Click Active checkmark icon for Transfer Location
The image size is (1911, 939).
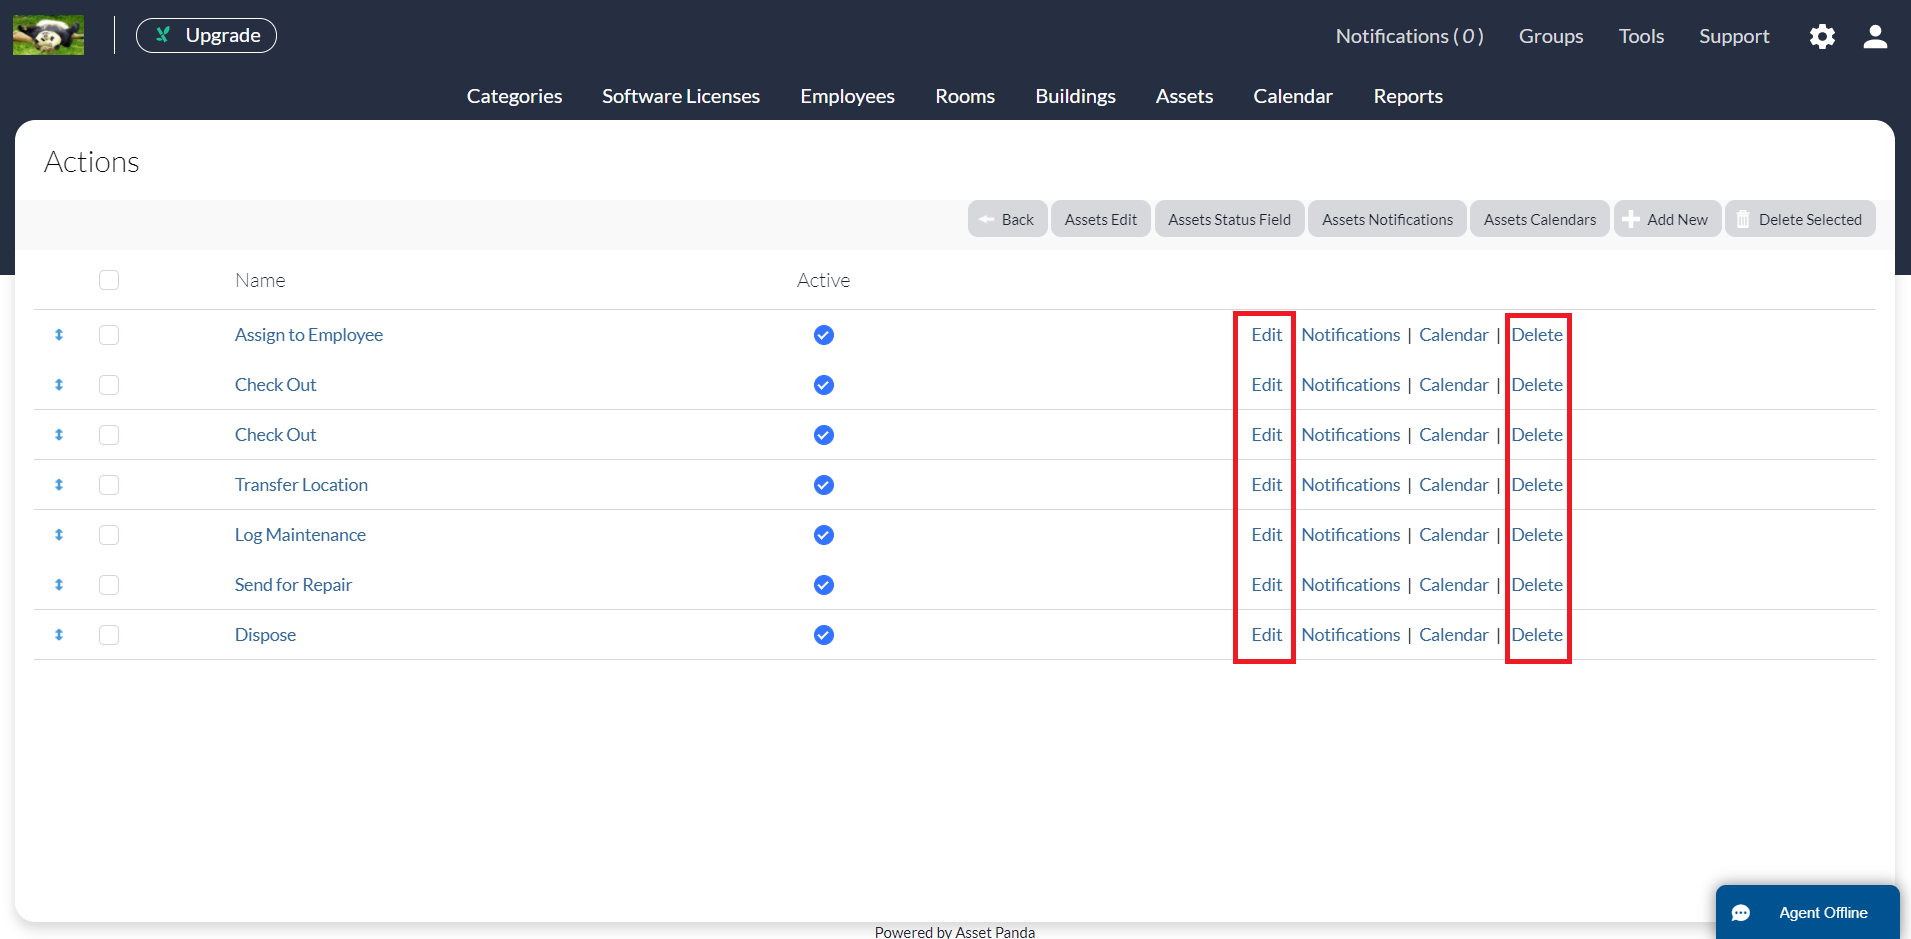823,485
